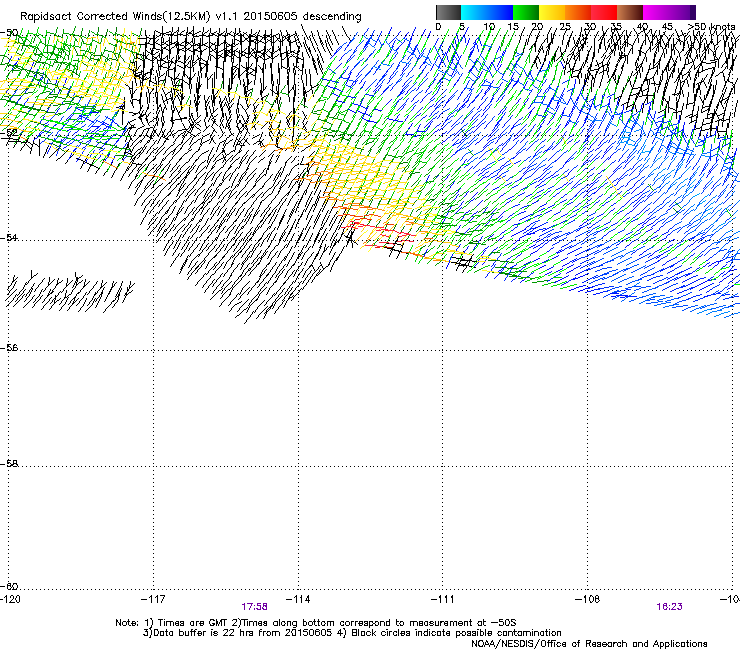Click the -120 longitude axis label
Screen dimensions: 740x650
click(x=11, y=599)
